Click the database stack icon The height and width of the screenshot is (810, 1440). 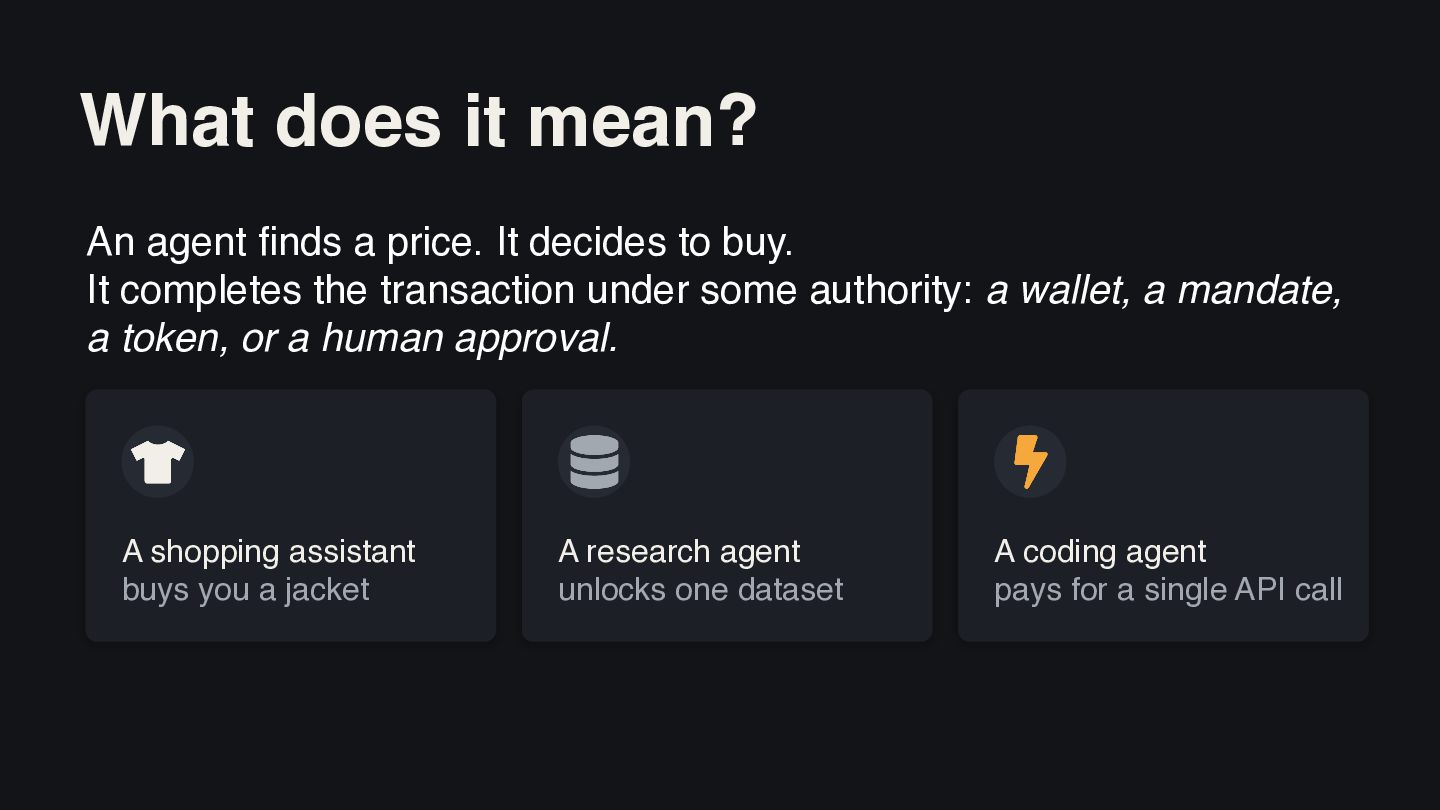(594, 462)
